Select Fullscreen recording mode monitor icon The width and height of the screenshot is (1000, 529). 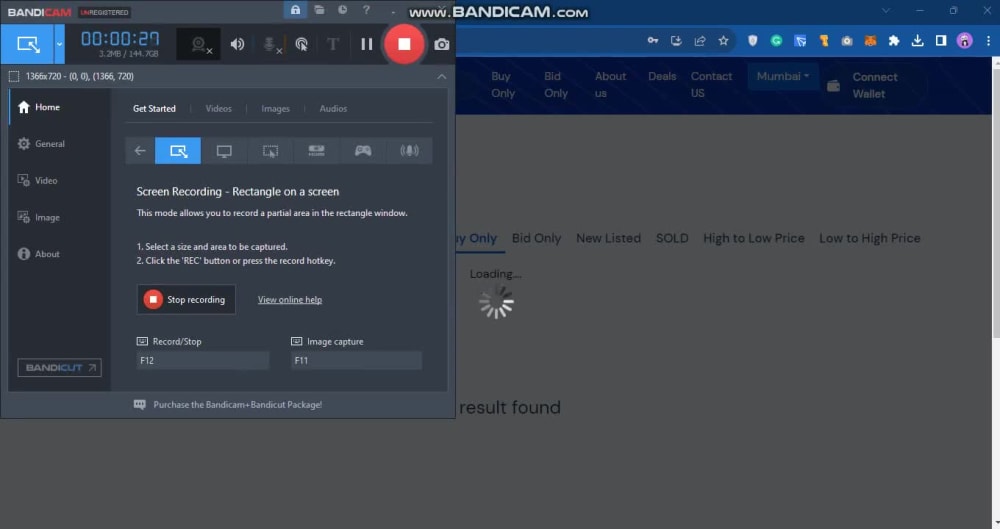pyautogui.click(x=224, y=151)
